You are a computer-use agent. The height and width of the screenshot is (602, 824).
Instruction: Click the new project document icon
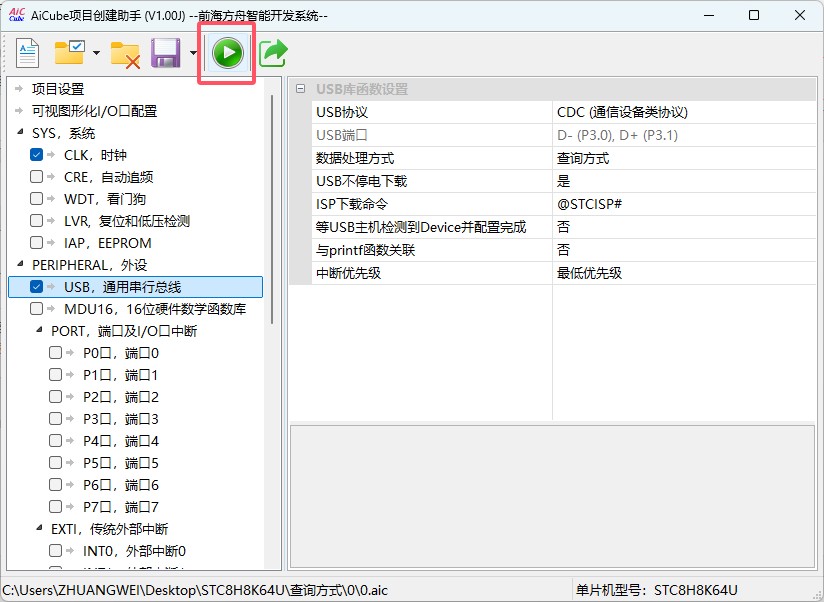tap(27, 53)
